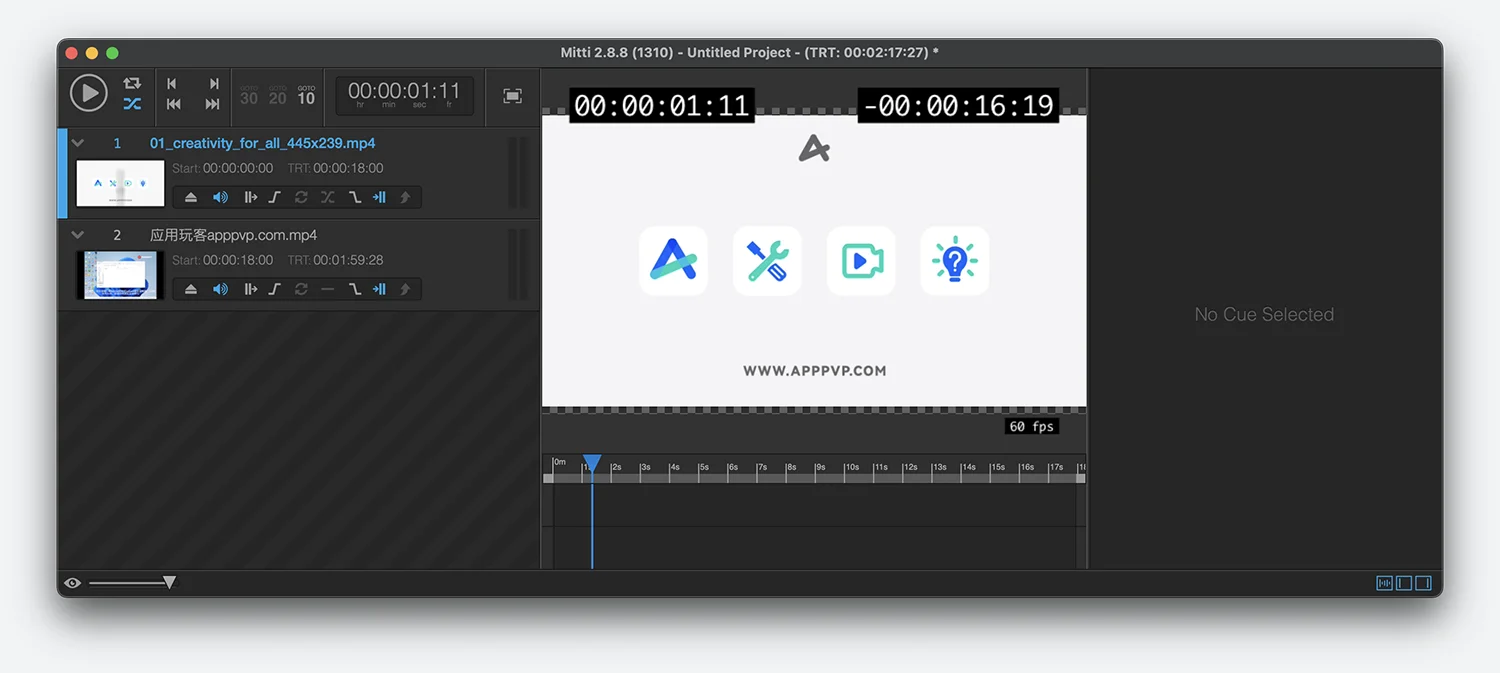Toggle the fade-in icon on cue 2

274,289
